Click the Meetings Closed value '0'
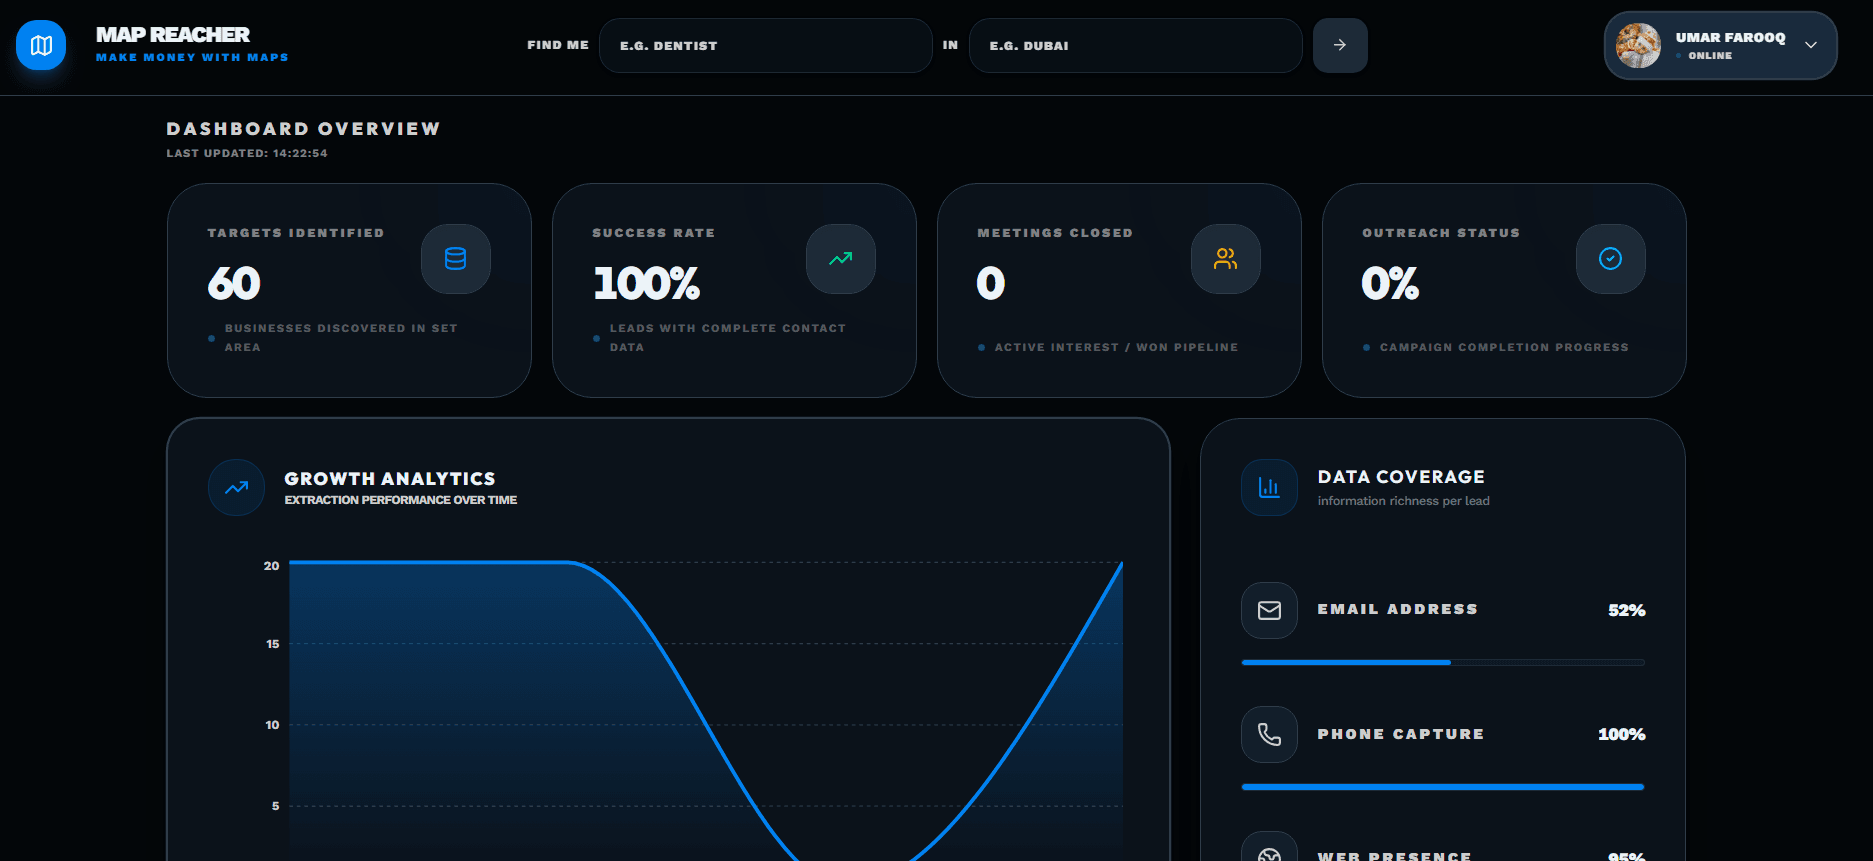This screenshot has width=1873, height=861. pyautogui.click(x=991, y=283)
